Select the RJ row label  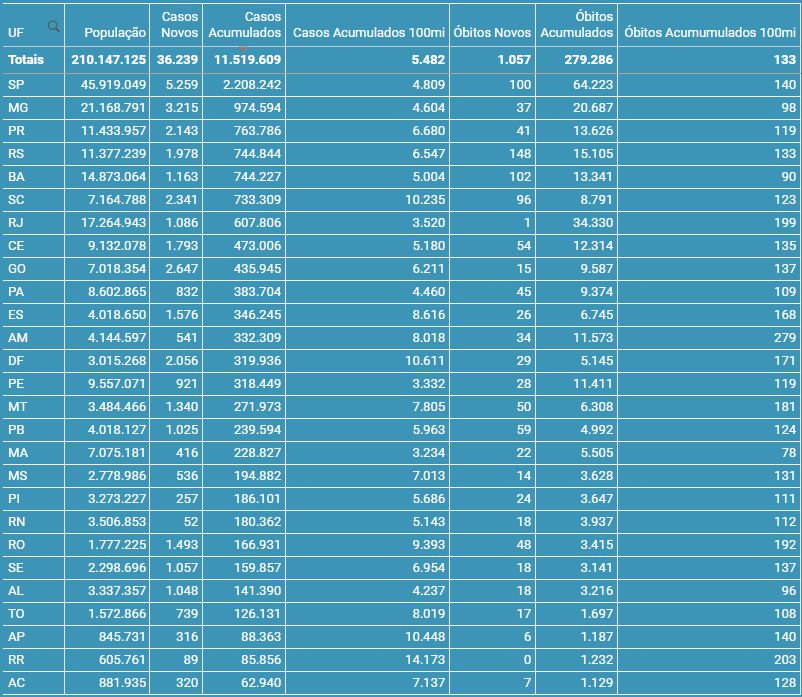pyautogui.click(x=16, y=223)
